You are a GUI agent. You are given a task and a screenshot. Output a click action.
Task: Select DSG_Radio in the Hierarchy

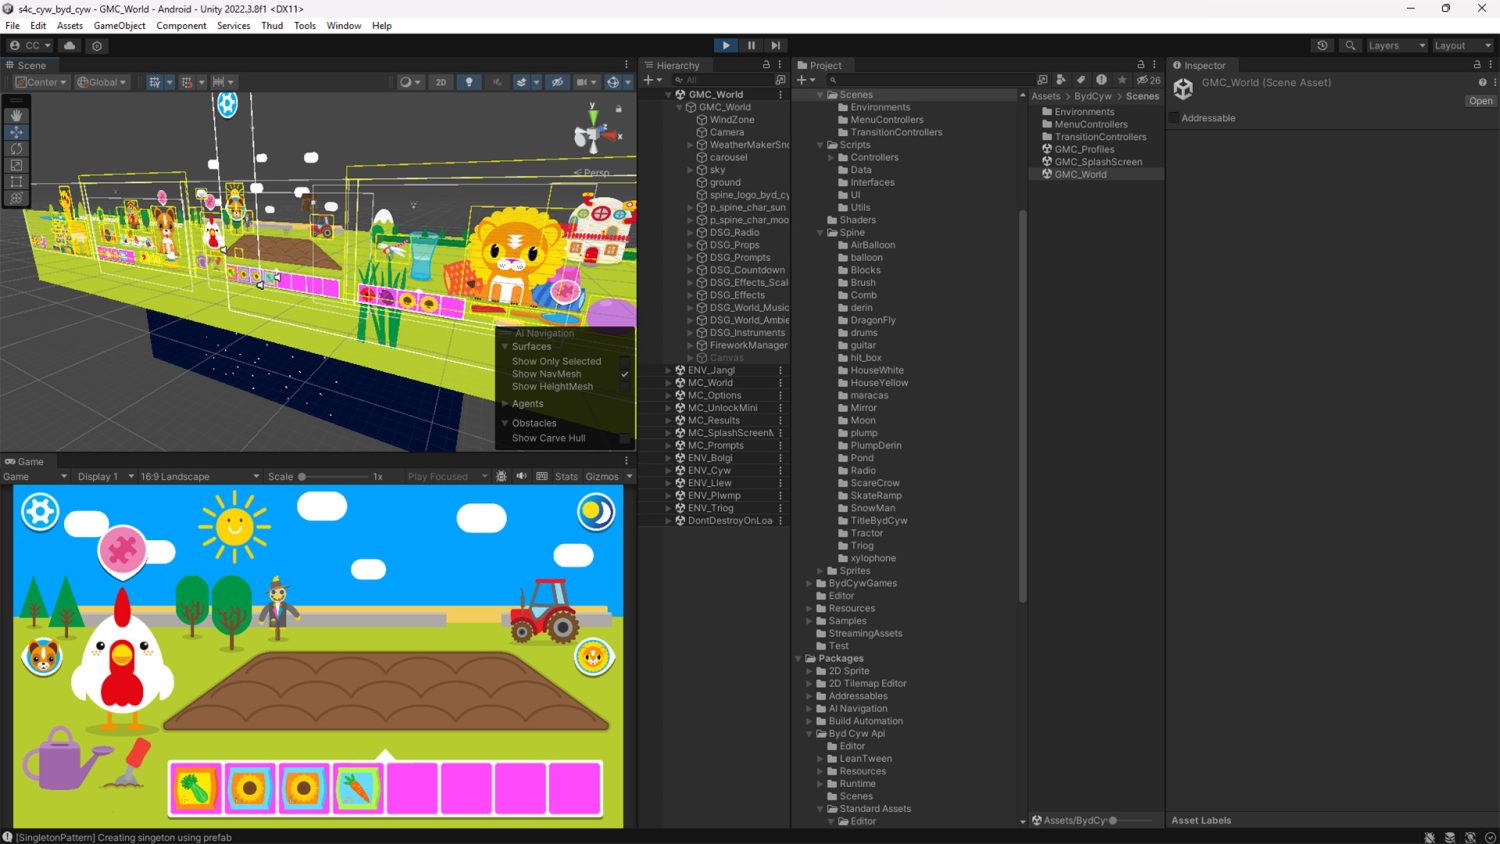point(735,232)
